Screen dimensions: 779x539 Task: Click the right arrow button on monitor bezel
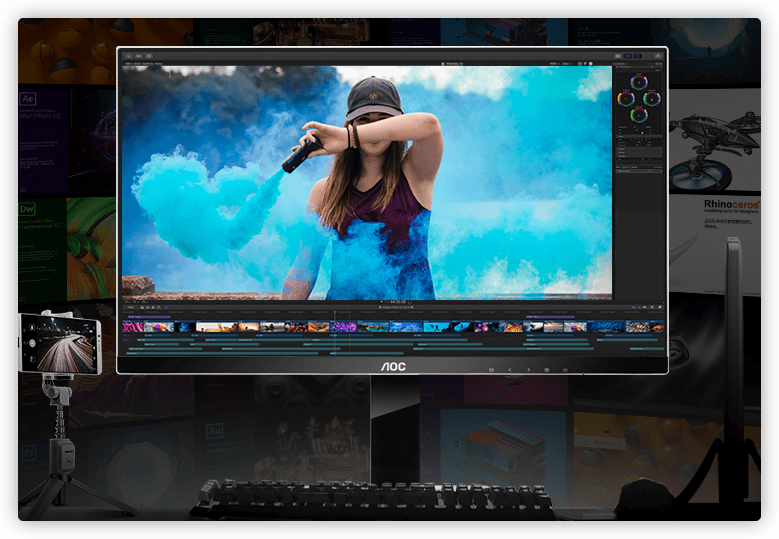[528, 370]
